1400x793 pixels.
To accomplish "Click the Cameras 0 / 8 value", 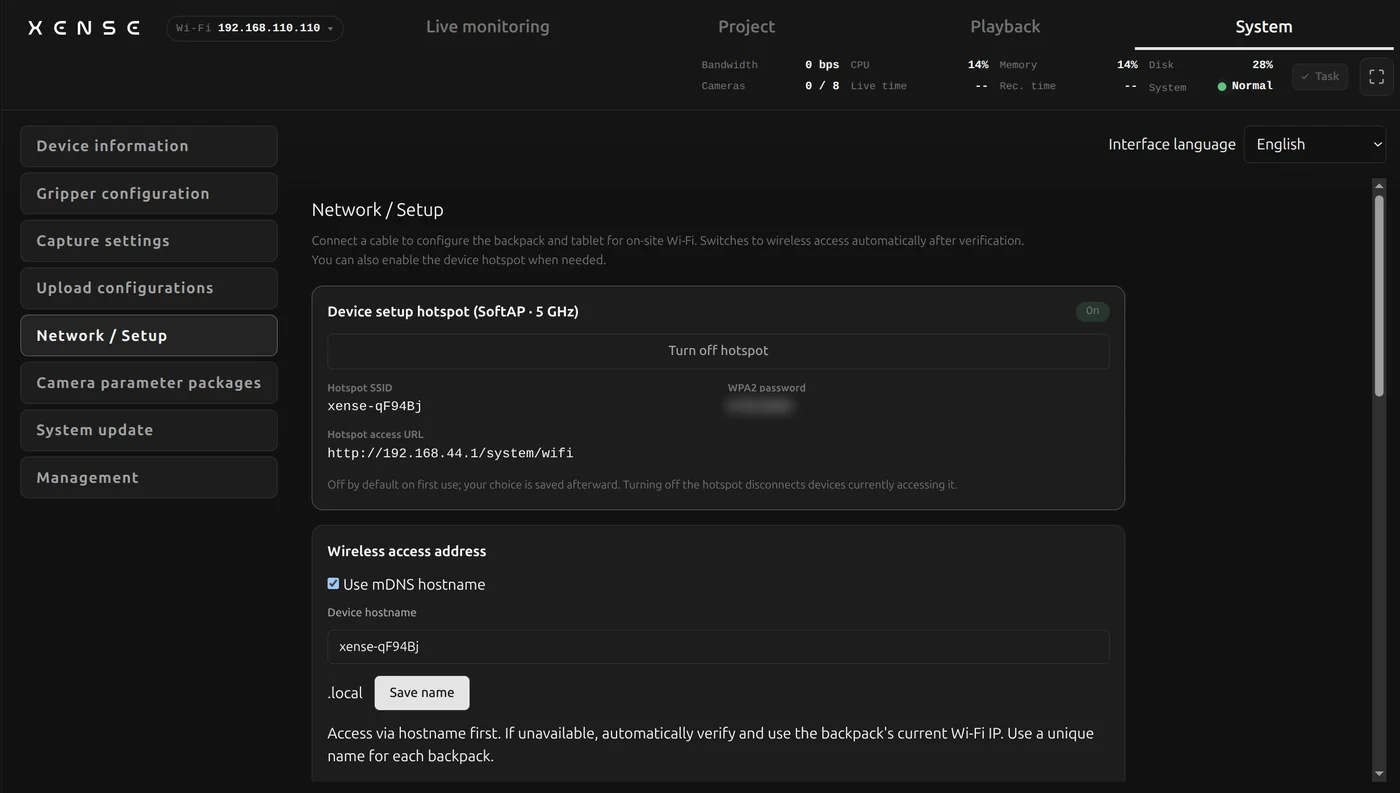I will pyautogui.click(x=822, y=86).
